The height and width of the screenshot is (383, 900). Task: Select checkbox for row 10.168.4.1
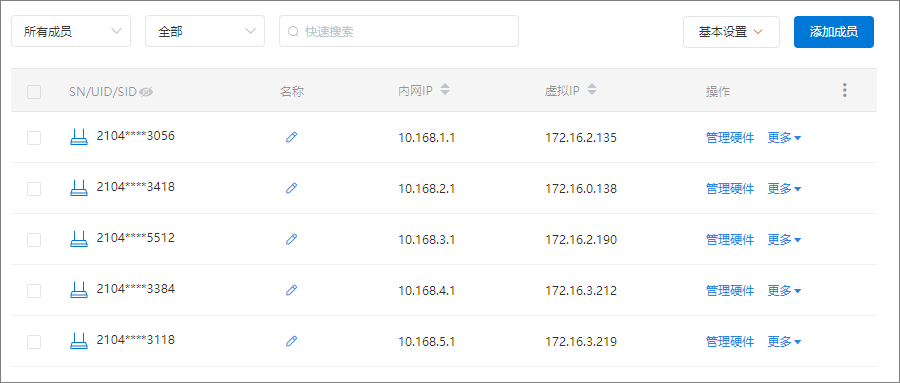click(34, 291)
